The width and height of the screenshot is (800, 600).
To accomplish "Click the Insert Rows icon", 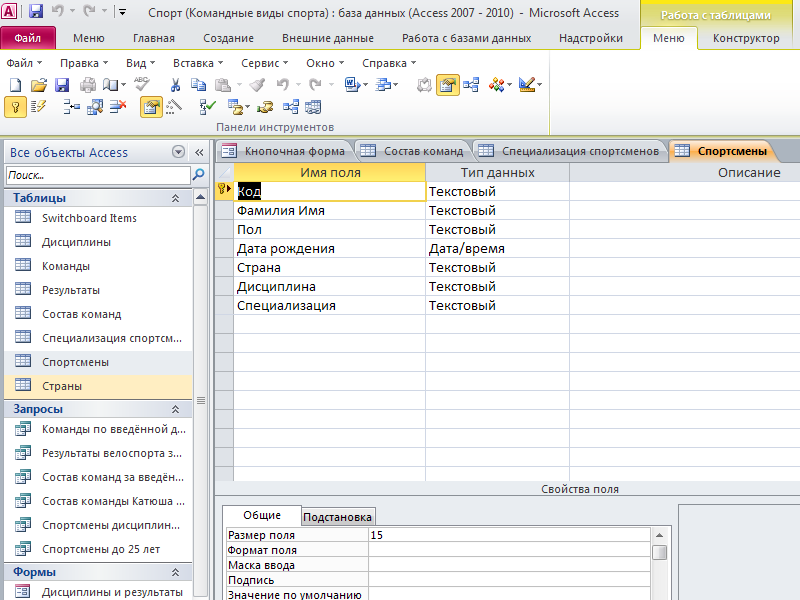I will point(71,107).
